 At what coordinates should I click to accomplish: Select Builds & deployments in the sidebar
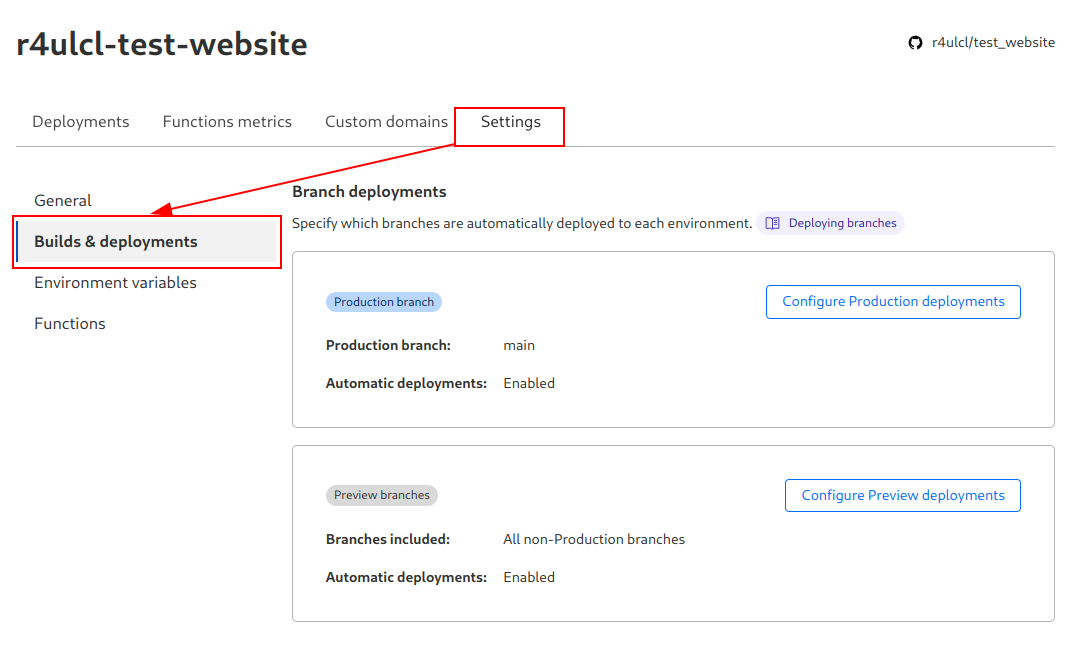click(115, 241)
